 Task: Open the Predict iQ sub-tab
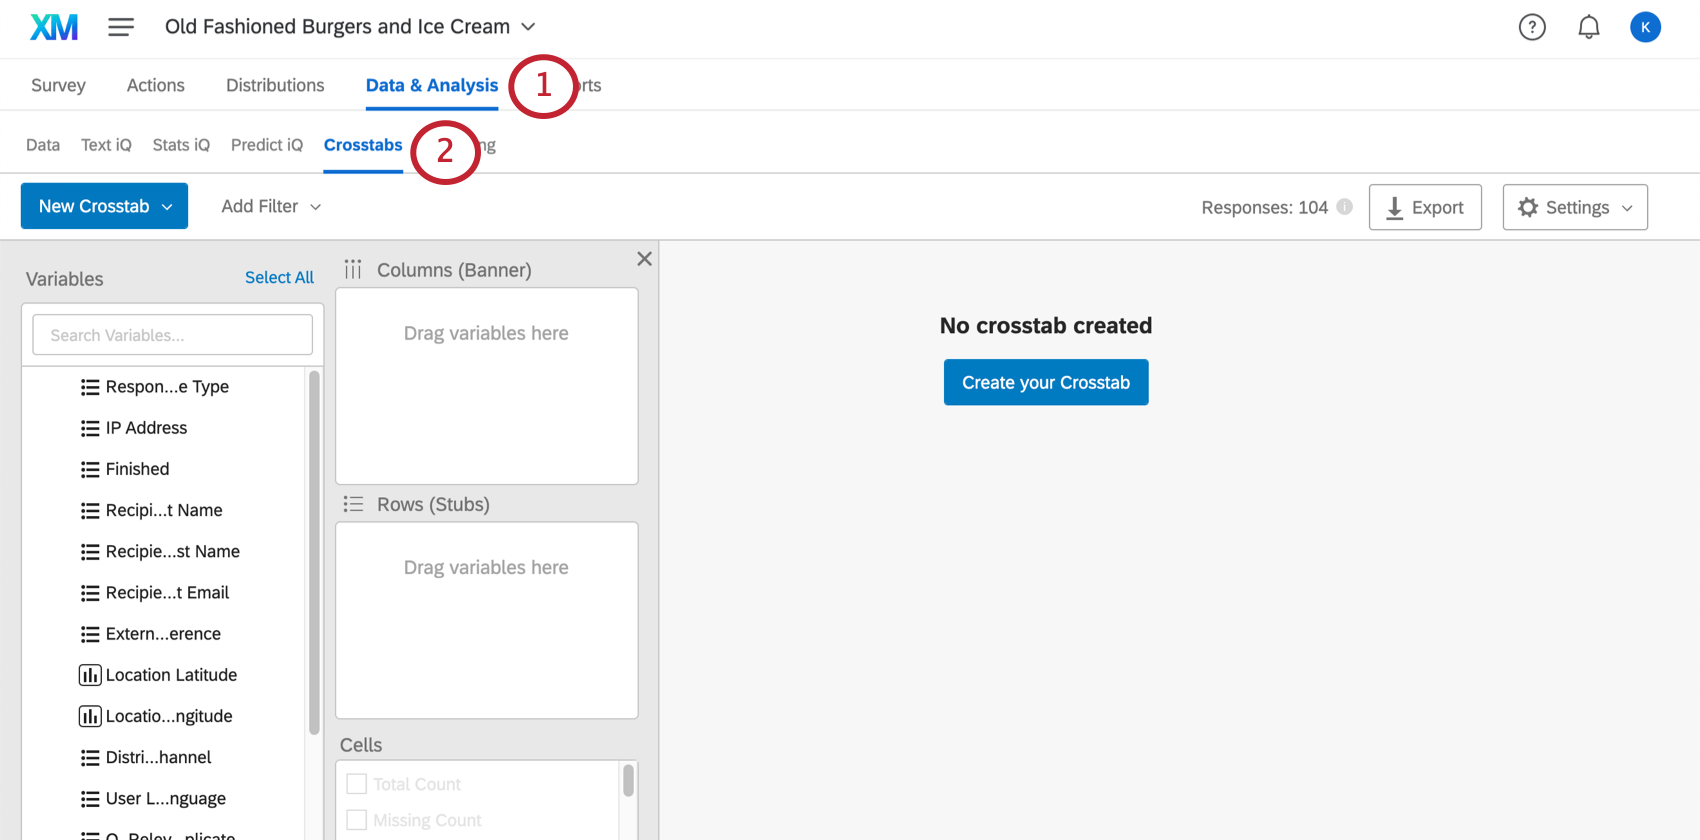[267, 145]
